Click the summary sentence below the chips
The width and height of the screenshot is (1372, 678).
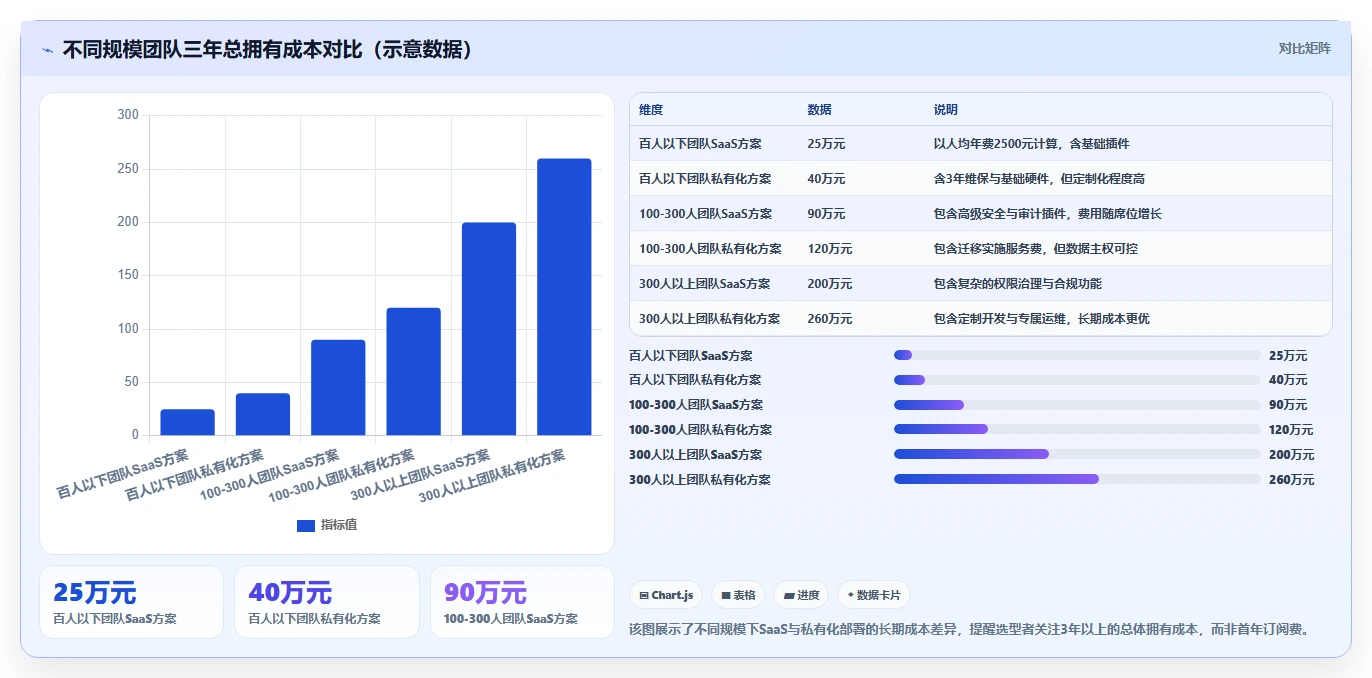969,629
